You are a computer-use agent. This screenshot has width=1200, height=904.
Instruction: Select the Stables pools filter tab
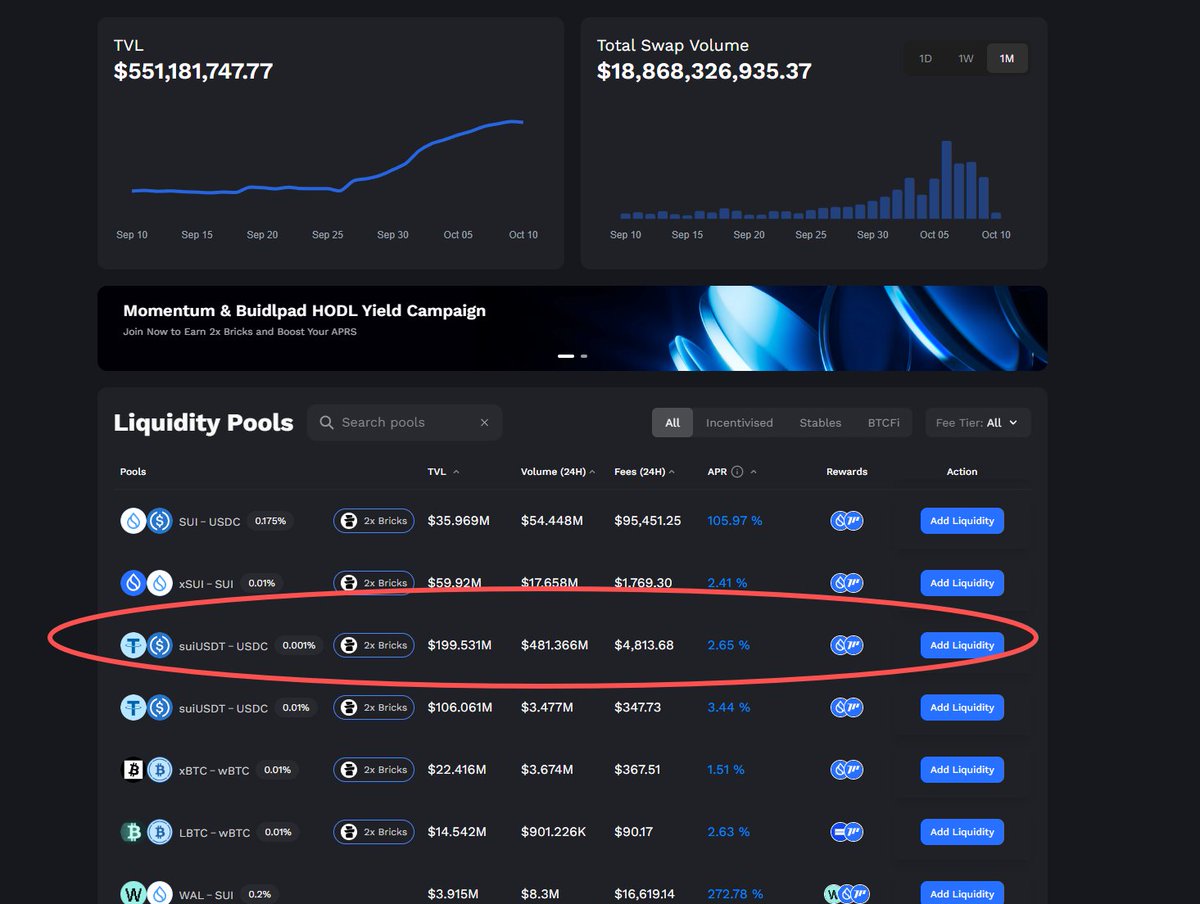pos(820,423)
